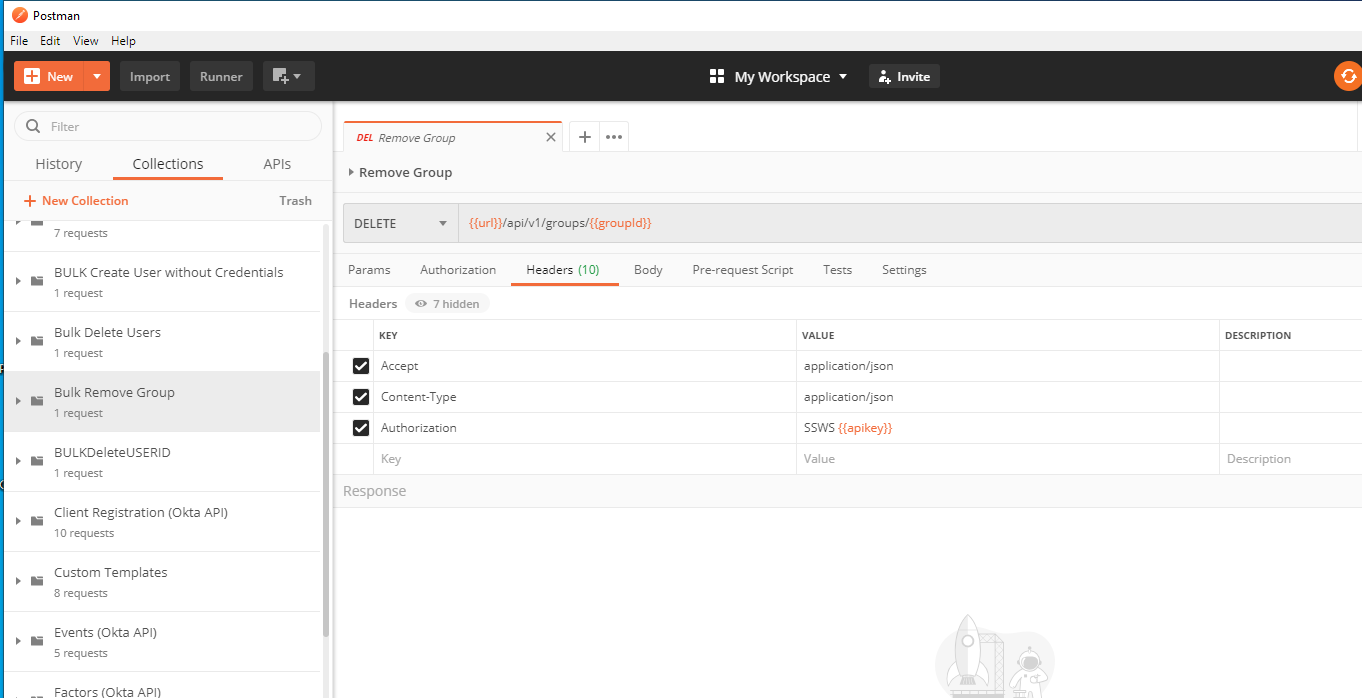
Task: Click folder icon for Bulk Delete Users
Action: tap(37, 341)
